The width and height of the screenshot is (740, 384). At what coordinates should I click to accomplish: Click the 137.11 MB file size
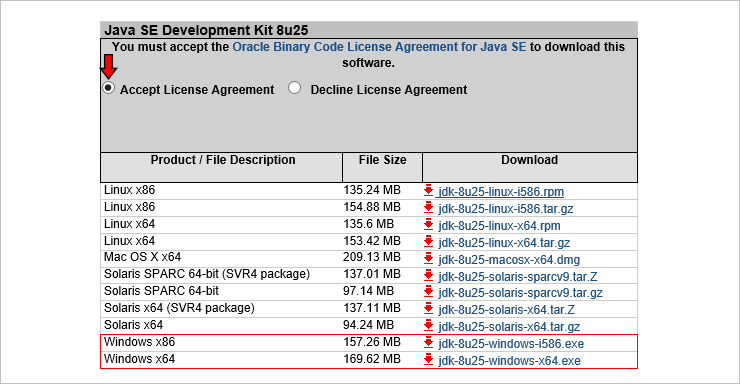(372, 308)
